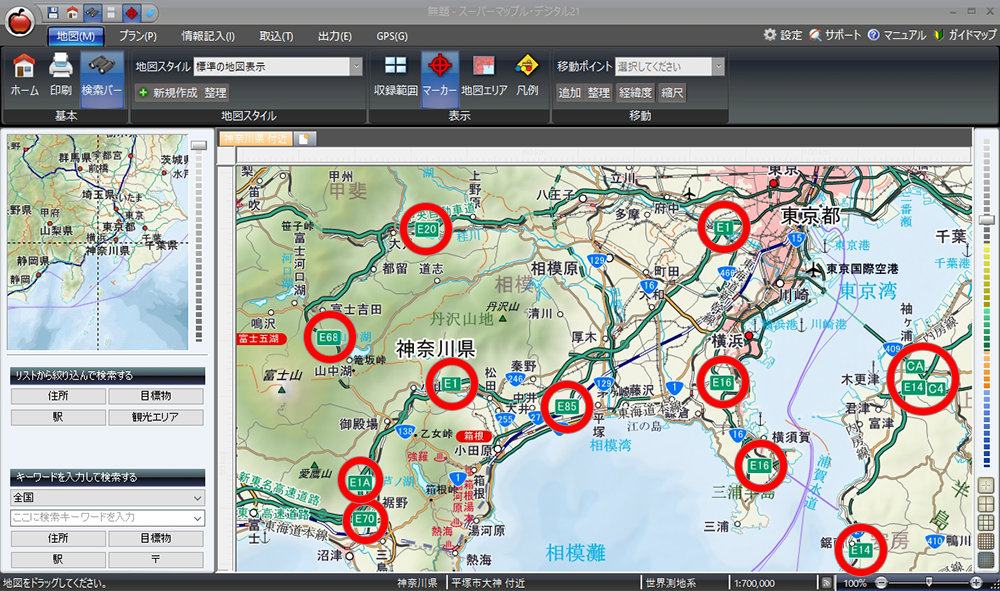Click the zoom in plus button in status bar
This screenshot has height=591, width=1000.
coord(976,582)
